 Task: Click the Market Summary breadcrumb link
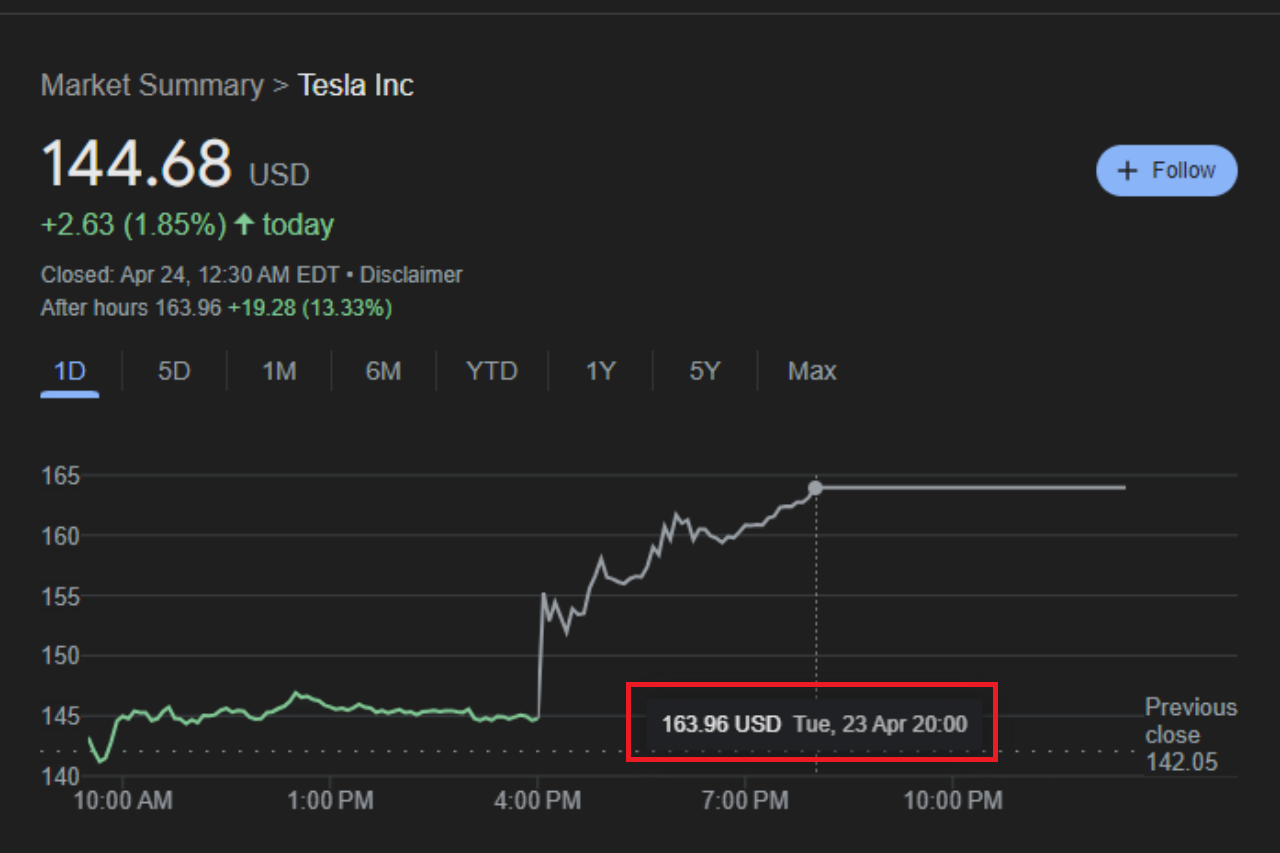point(152,85)
